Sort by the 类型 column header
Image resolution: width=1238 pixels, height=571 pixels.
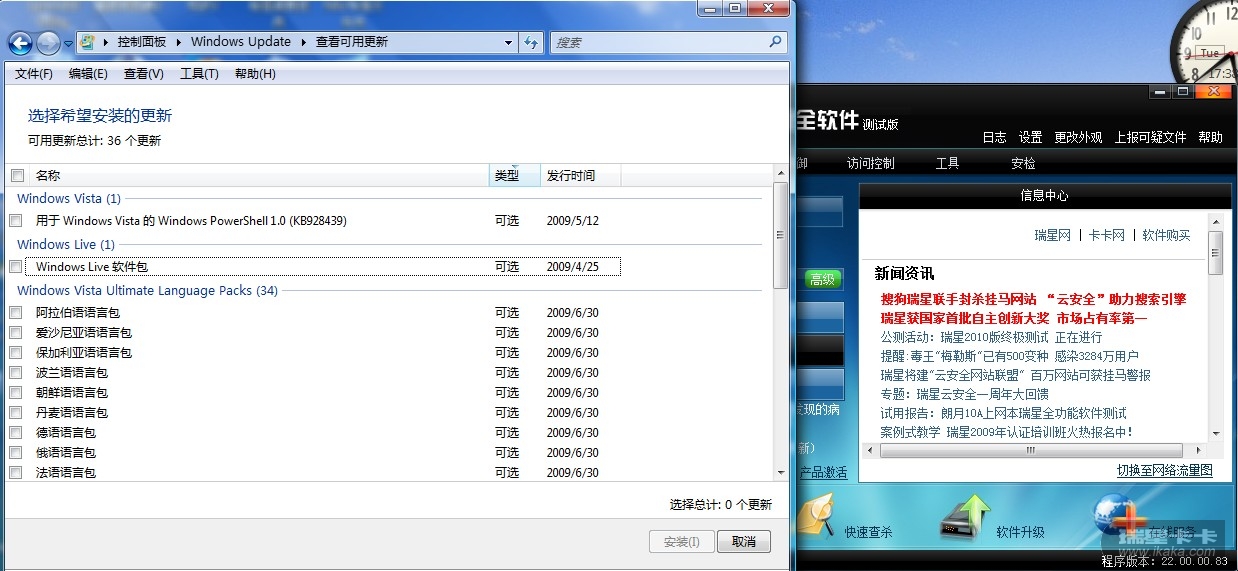515,175
